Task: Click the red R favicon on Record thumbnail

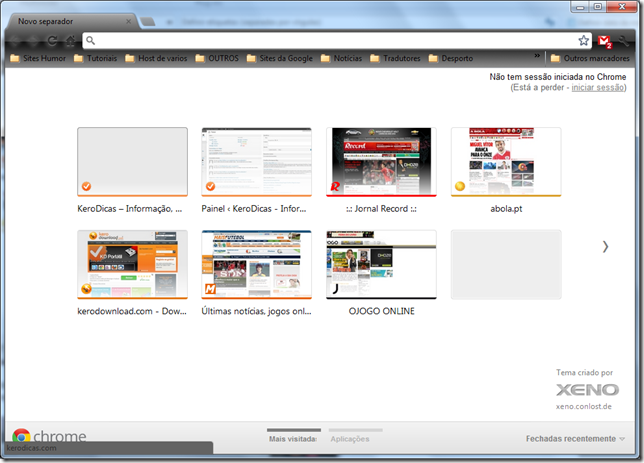Action: [x=335, y=187]
